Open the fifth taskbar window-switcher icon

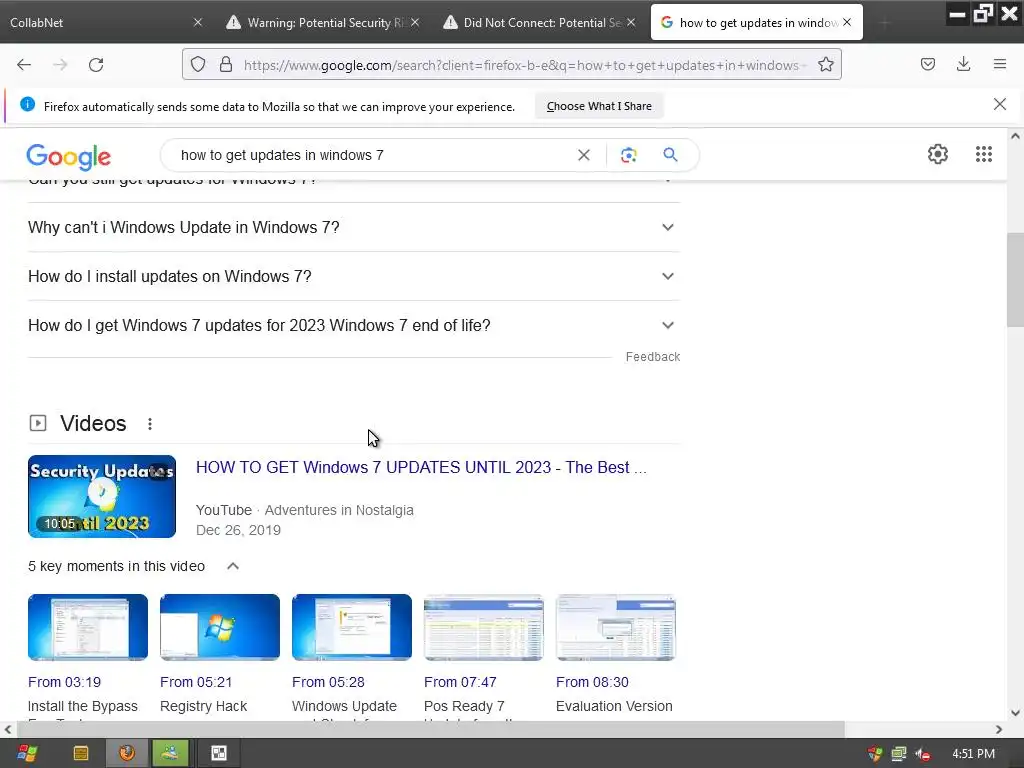pyautogui.click(x=219, y=754)
